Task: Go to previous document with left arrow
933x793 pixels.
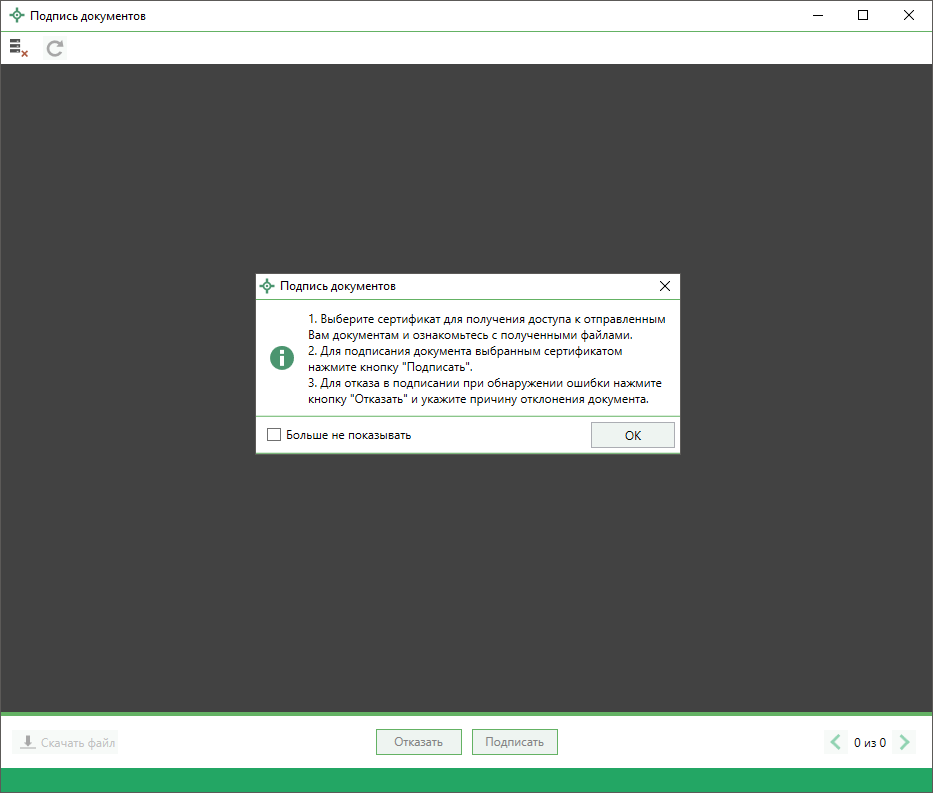Action: pyautogui.click(x=835, y=742)
